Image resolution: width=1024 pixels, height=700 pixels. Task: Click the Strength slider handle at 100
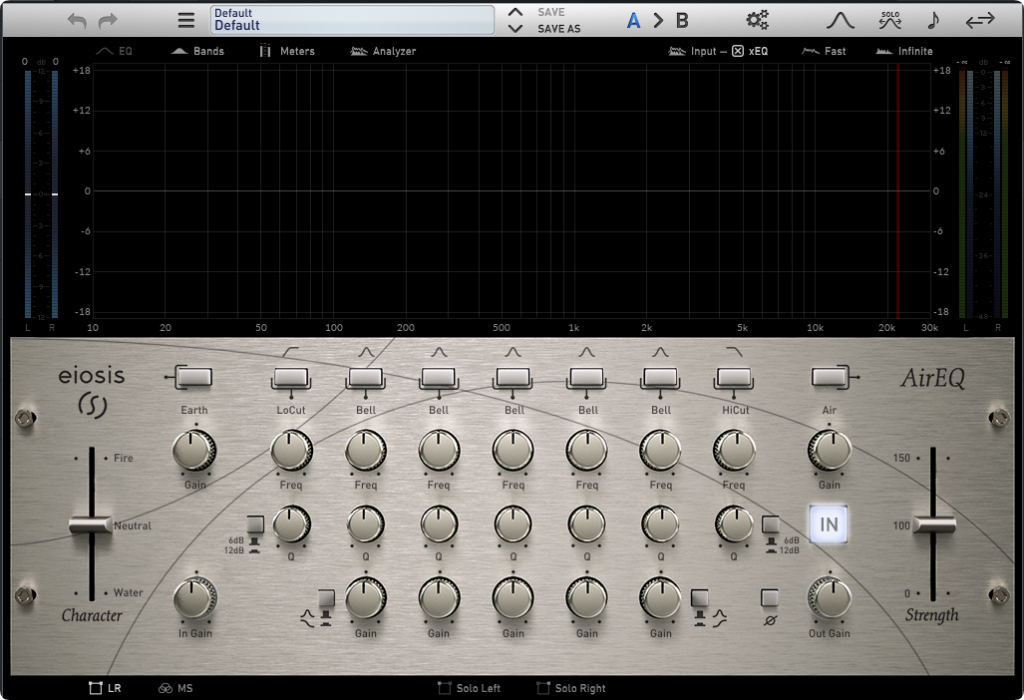coord(934,524)
